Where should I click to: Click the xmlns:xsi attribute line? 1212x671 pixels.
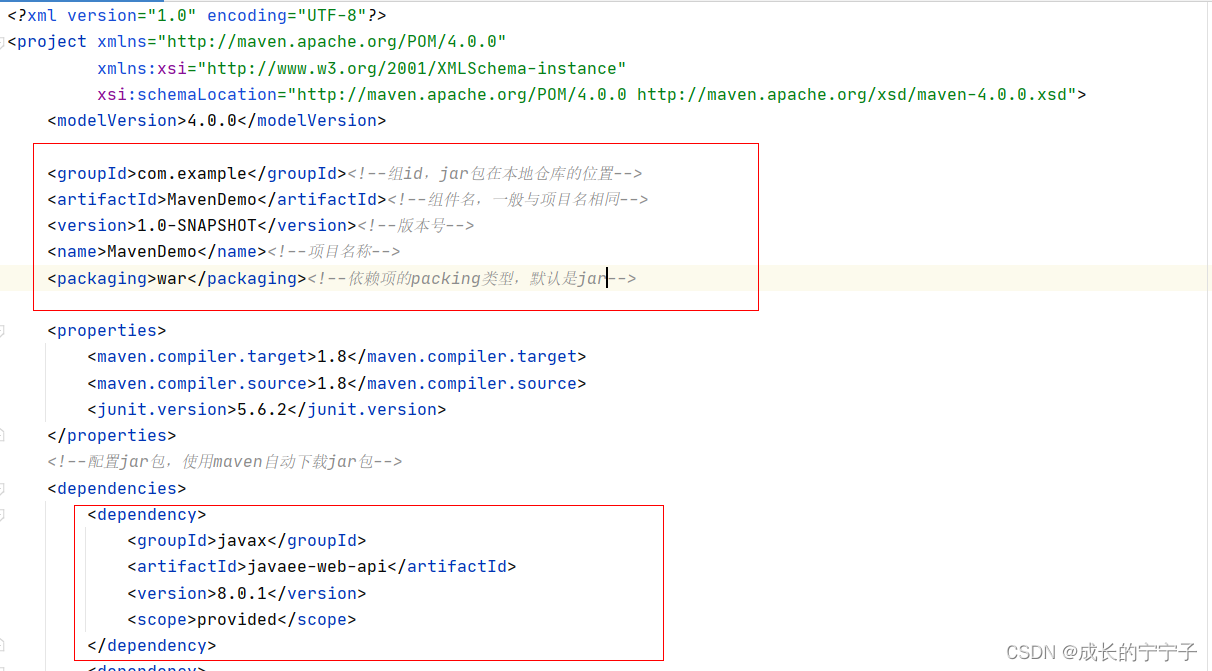[361, 68]
